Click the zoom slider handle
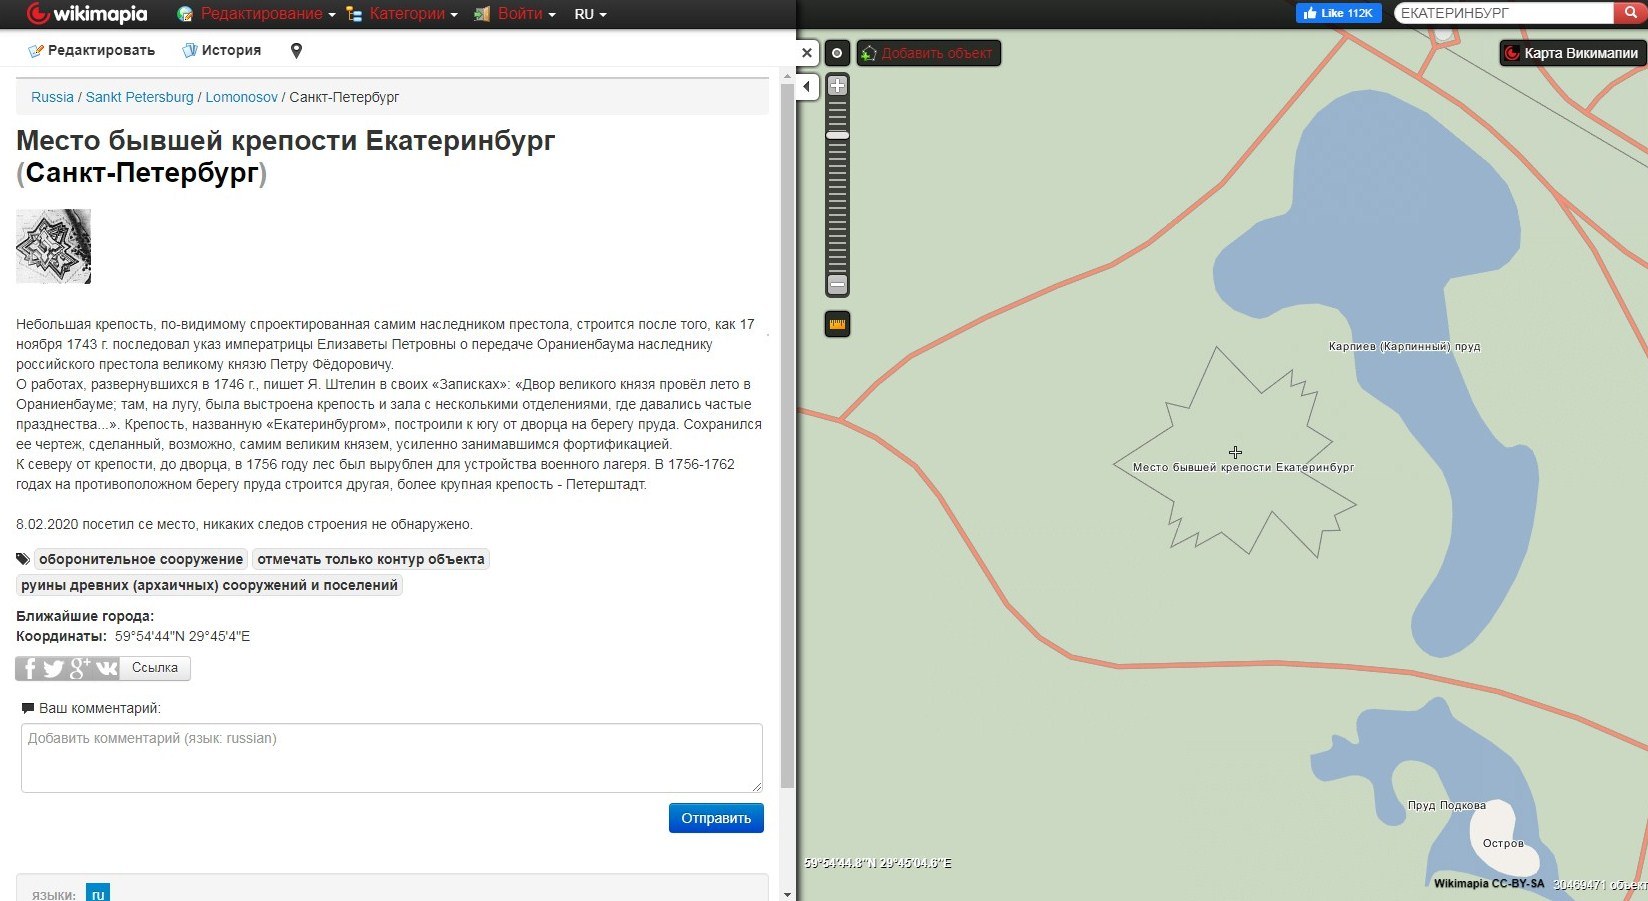Screen dimensions: 1648x901 pos(838,135)
